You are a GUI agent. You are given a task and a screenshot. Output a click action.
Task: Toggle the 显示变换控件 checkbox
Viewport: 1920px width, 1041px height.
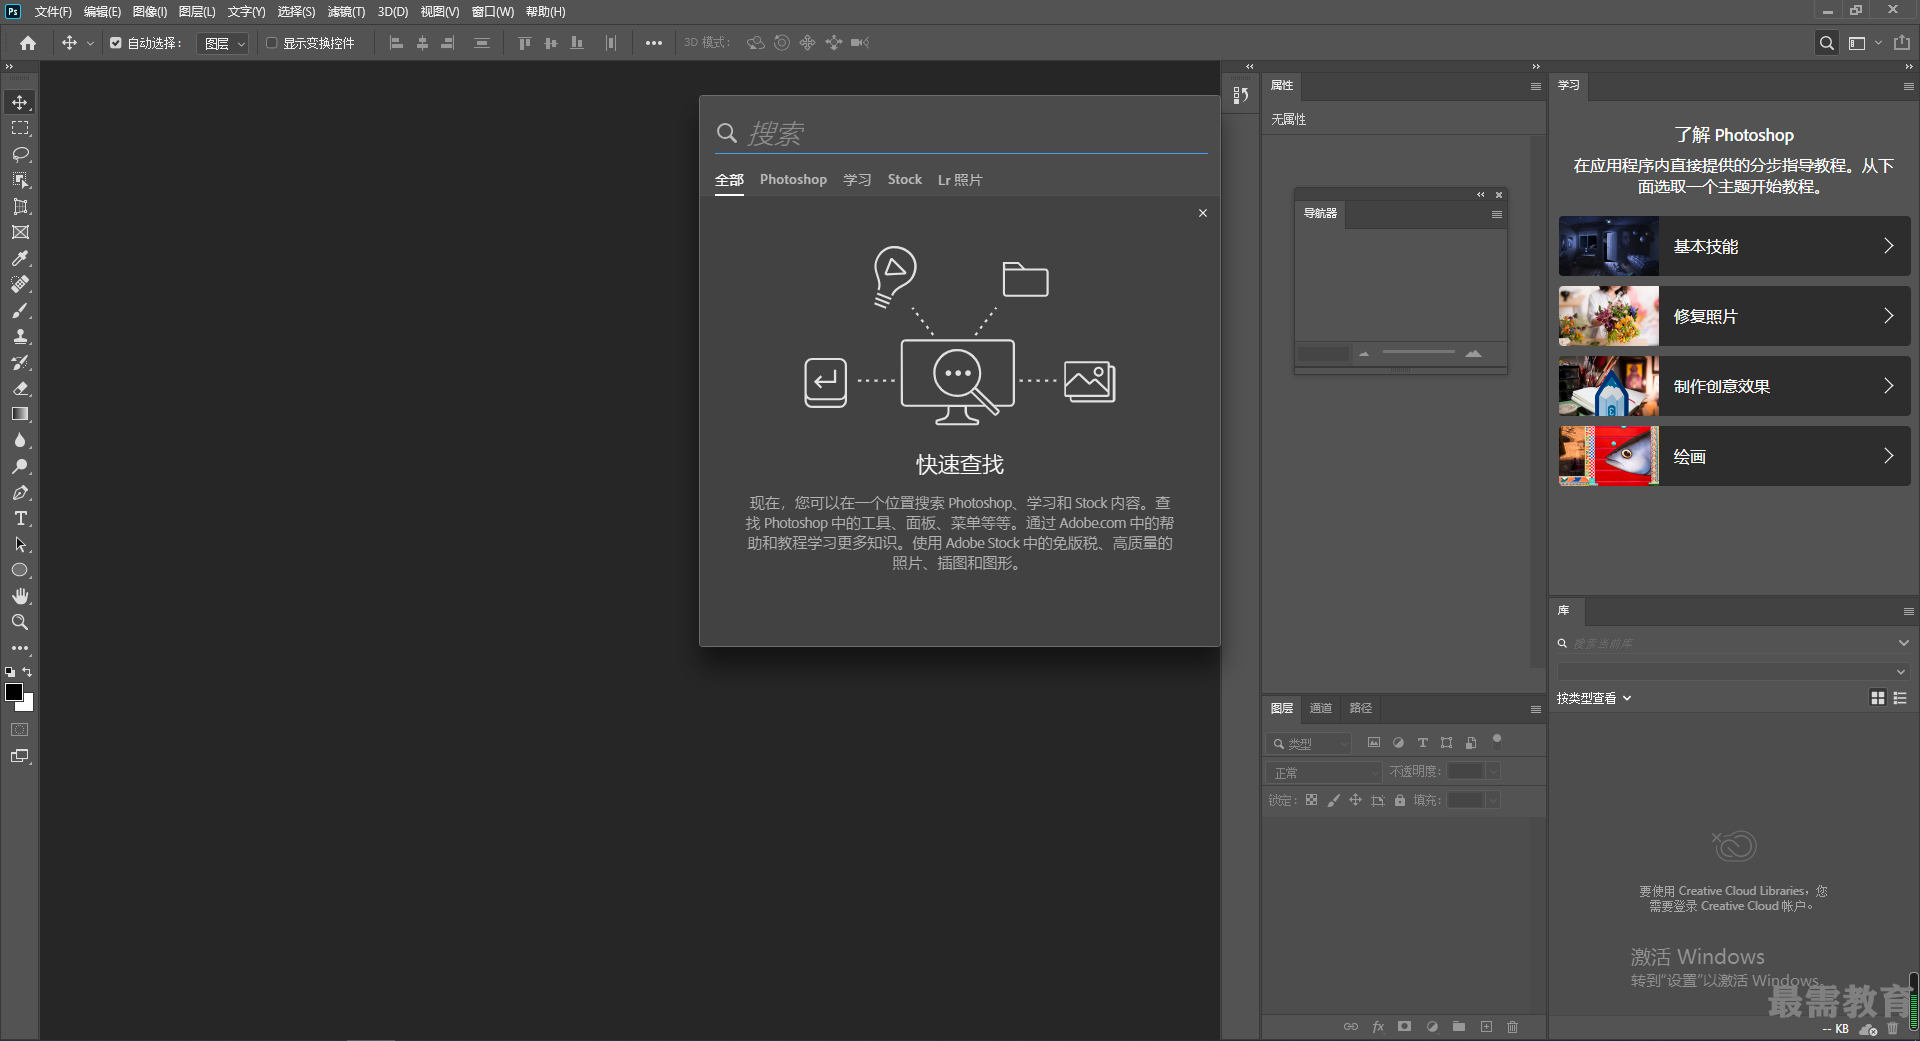pos(271,43)
